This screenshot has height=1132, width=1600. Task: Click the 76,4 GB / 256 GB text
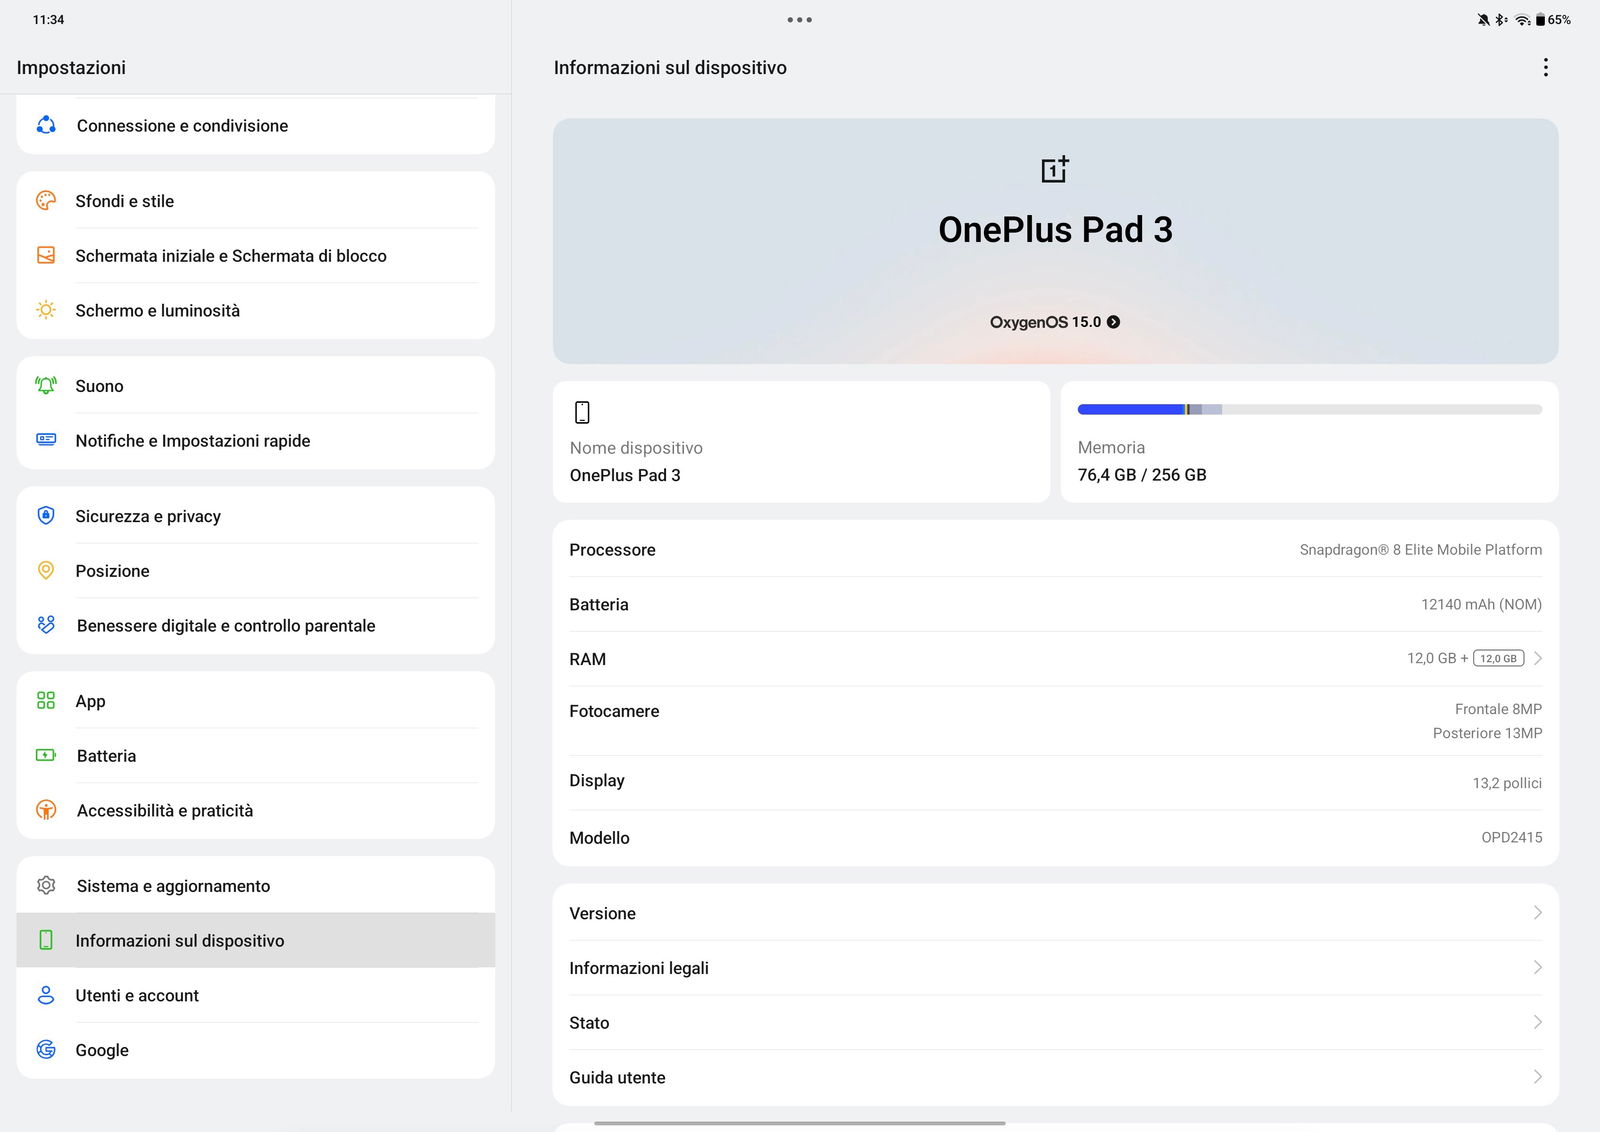tap(1142, 475)
